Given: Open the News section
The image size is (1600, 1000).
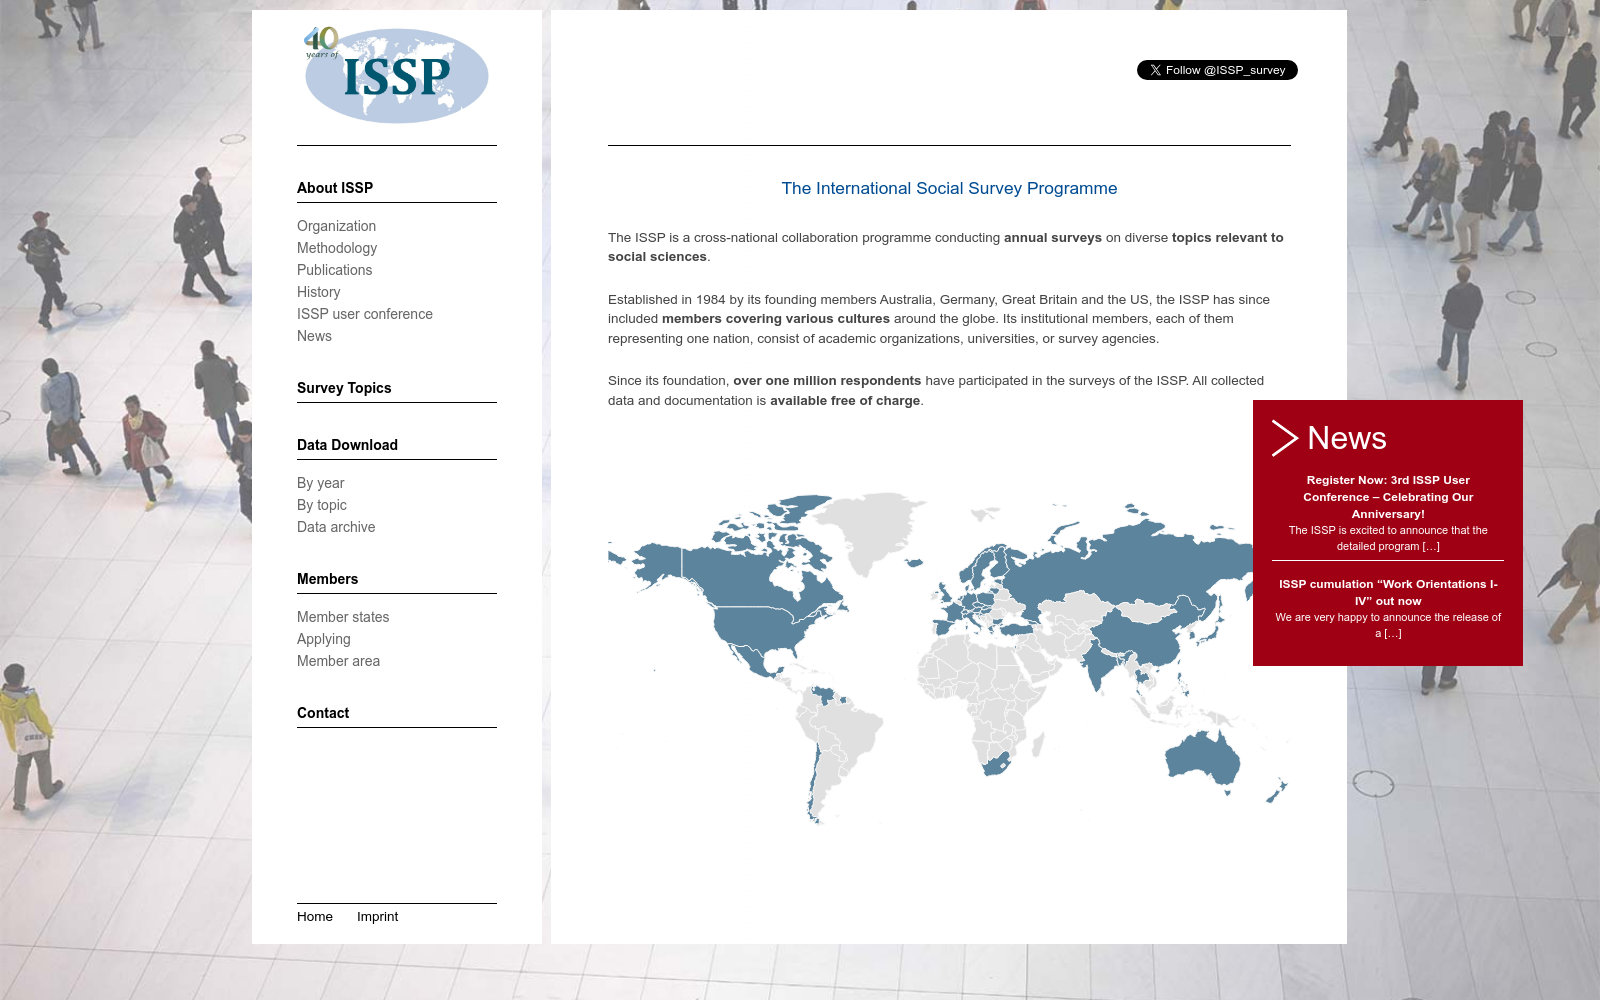Looking at the screenshot, I should click(313, 336).
